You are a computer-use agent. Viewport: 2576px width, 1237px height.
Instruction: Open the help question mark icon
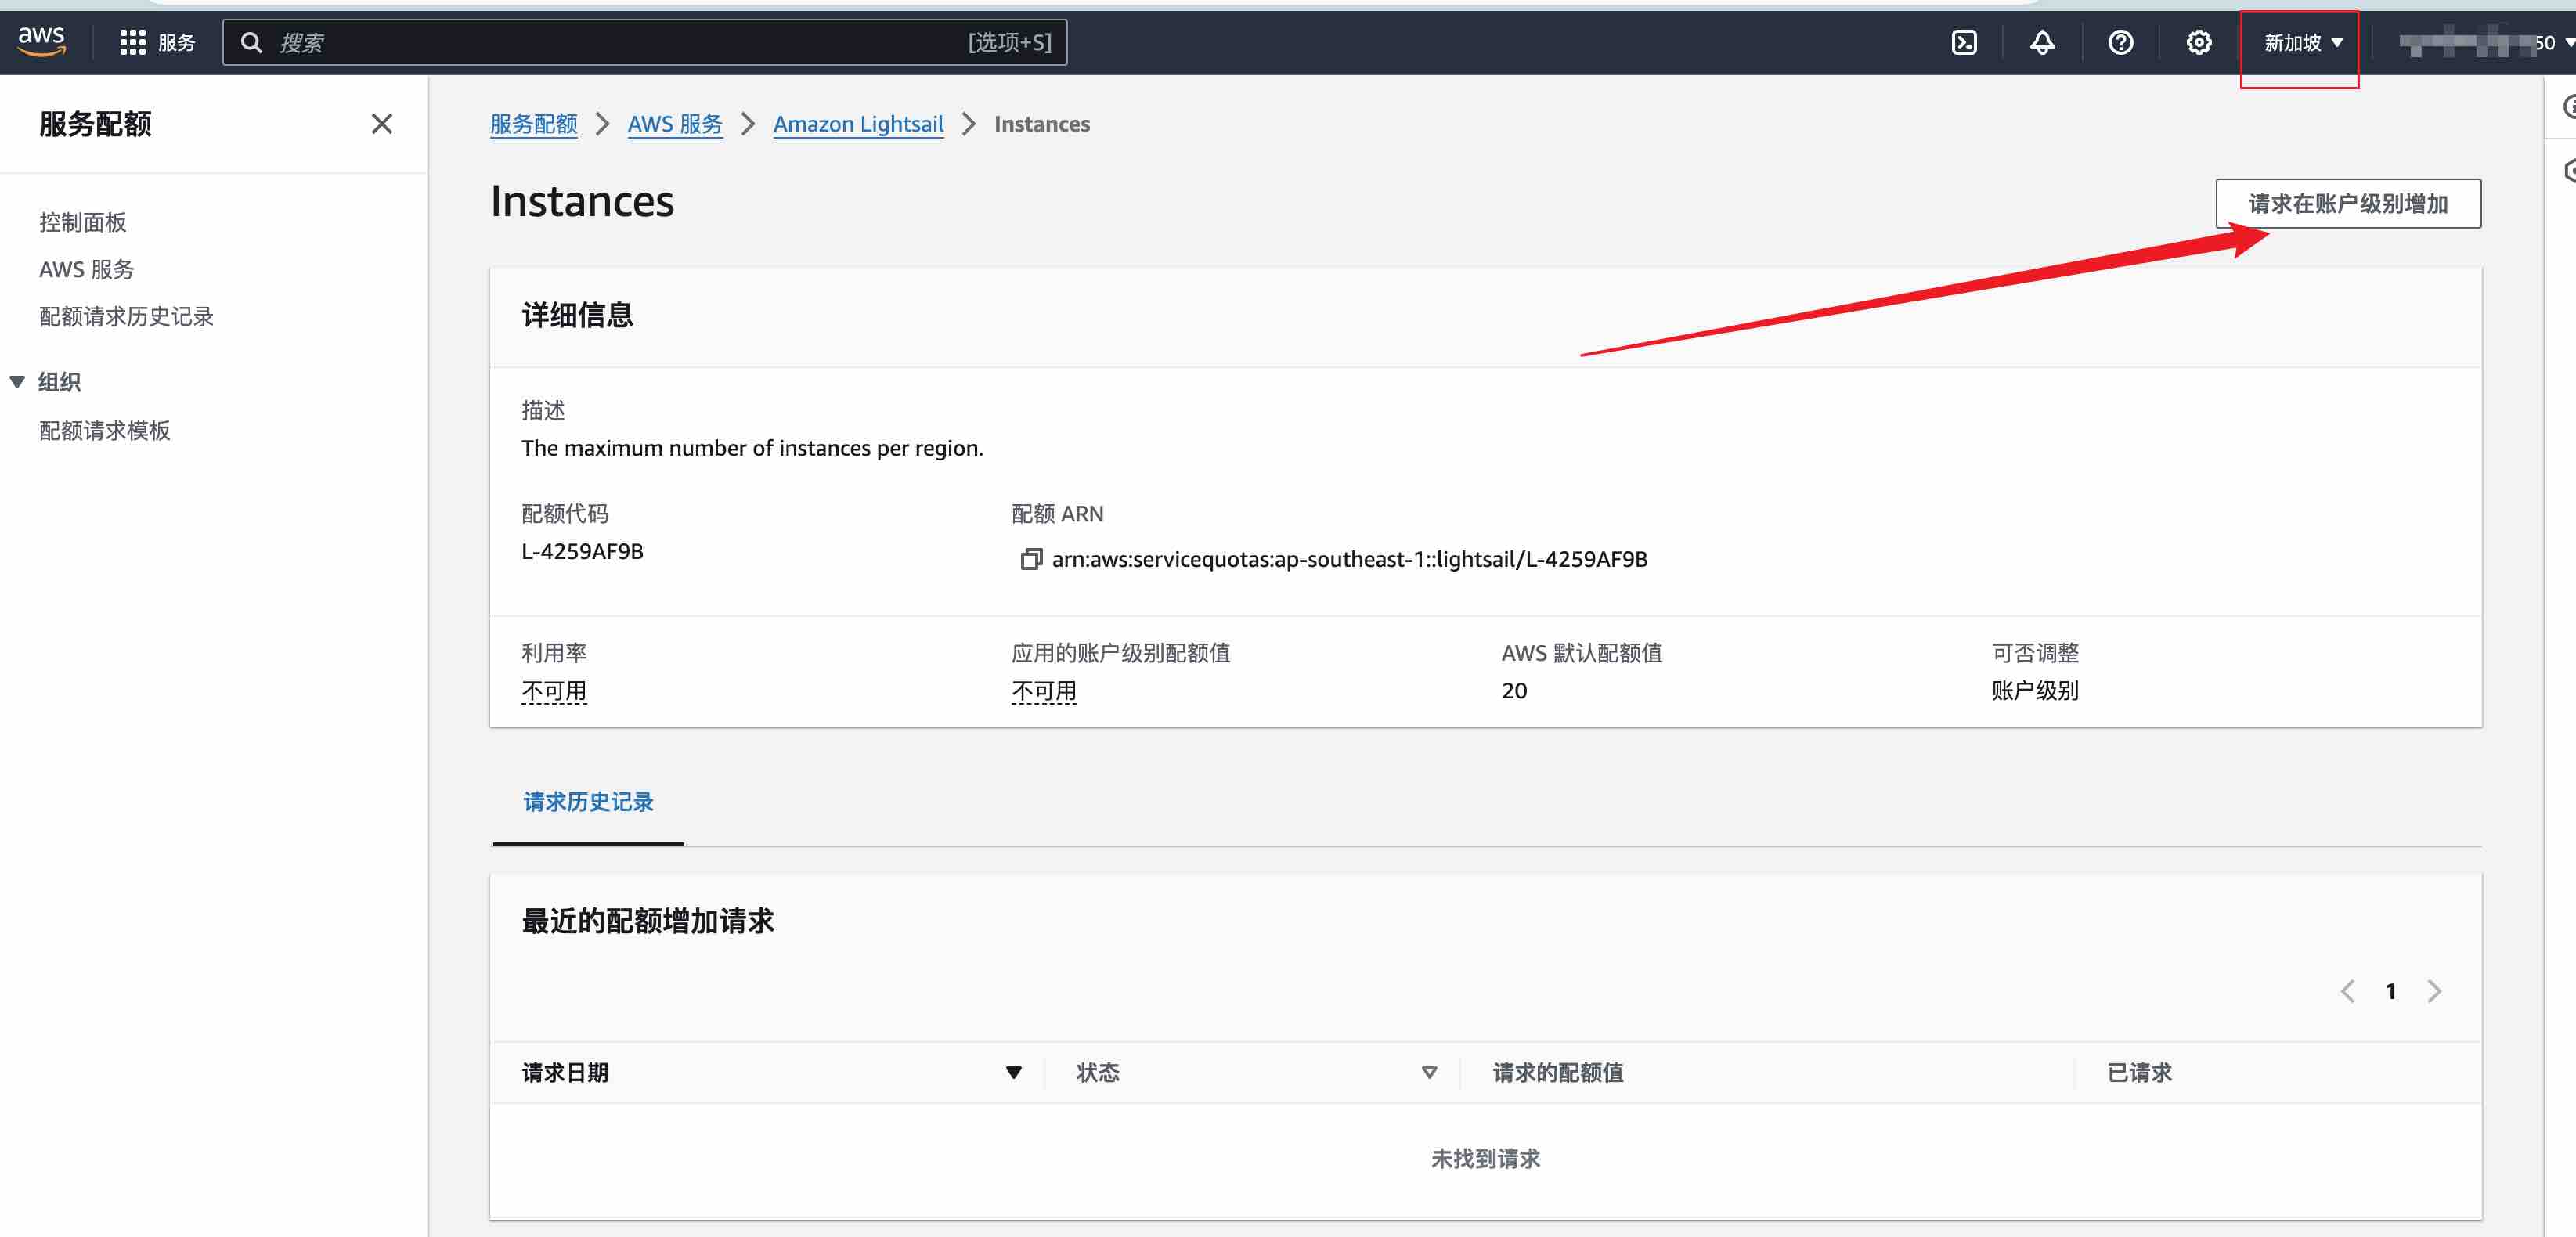[2120, 42]
